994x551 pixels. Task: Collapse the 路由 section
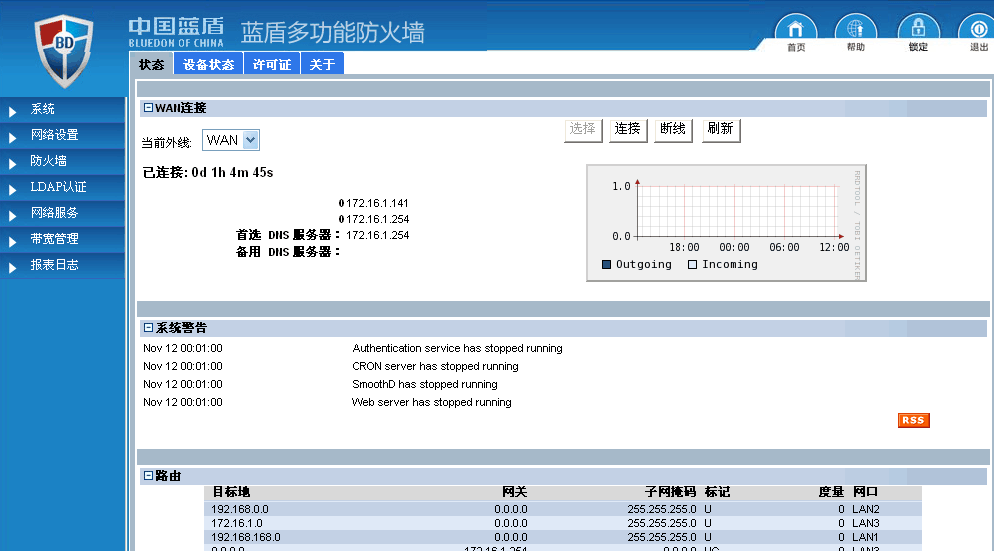coord(148,476)
